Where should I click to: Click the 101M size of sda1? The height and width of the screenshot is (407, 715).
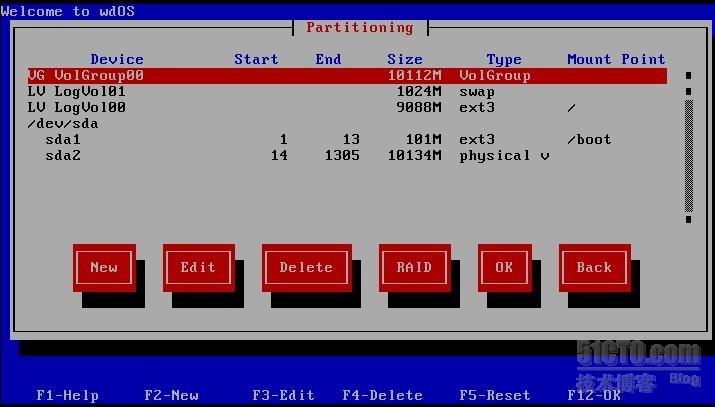point(424,139)
